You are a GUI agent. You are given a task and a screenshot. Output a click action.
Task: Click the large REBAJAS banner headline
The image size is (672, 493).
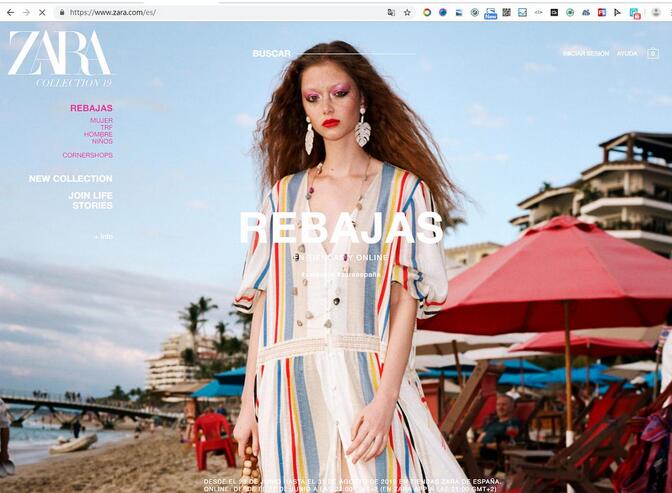[x=341, y=228]
